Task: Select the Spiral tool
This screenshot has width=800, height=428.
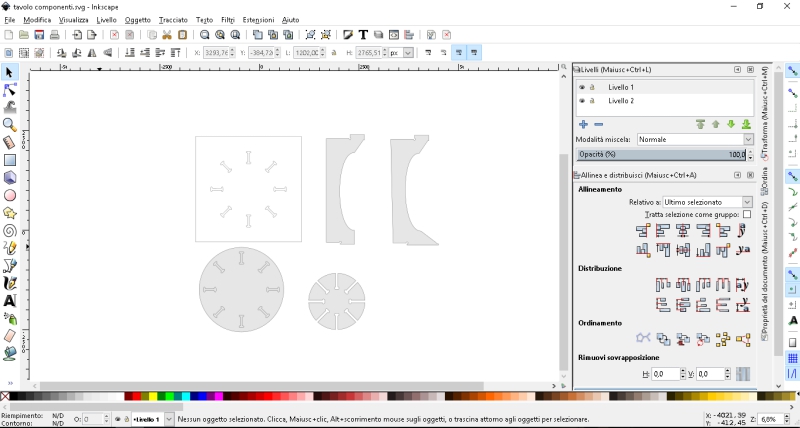Action: pos(9,231)
